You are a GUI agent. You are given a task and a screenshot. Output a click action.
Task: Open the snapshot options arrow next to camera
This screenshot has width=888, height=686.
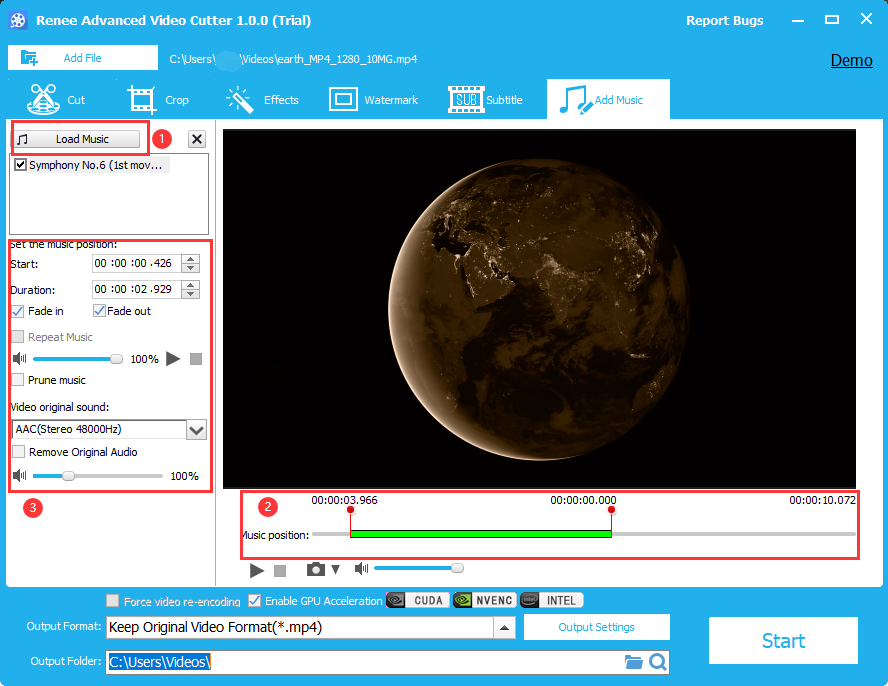tap(335, 570)
